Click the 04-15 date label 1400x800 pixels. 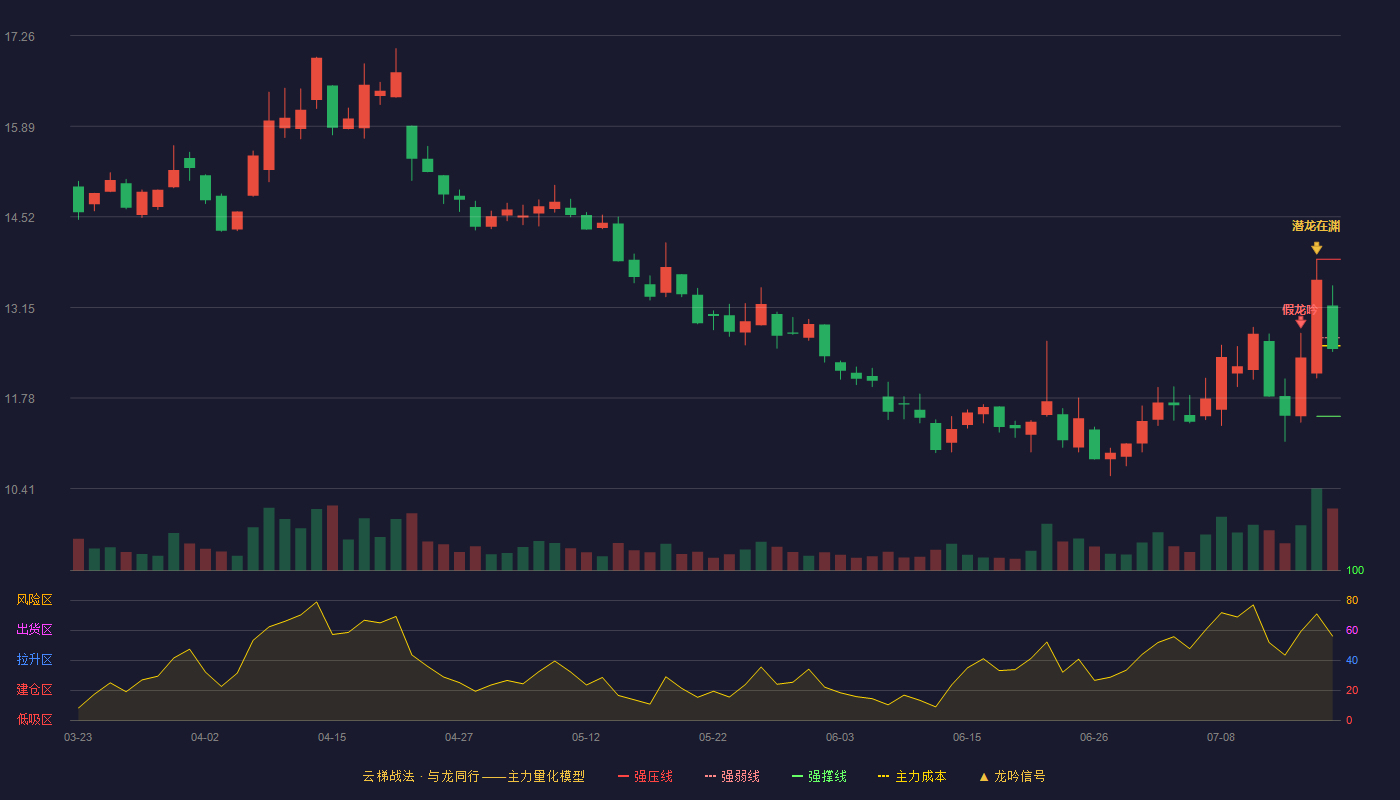[332, 737]
